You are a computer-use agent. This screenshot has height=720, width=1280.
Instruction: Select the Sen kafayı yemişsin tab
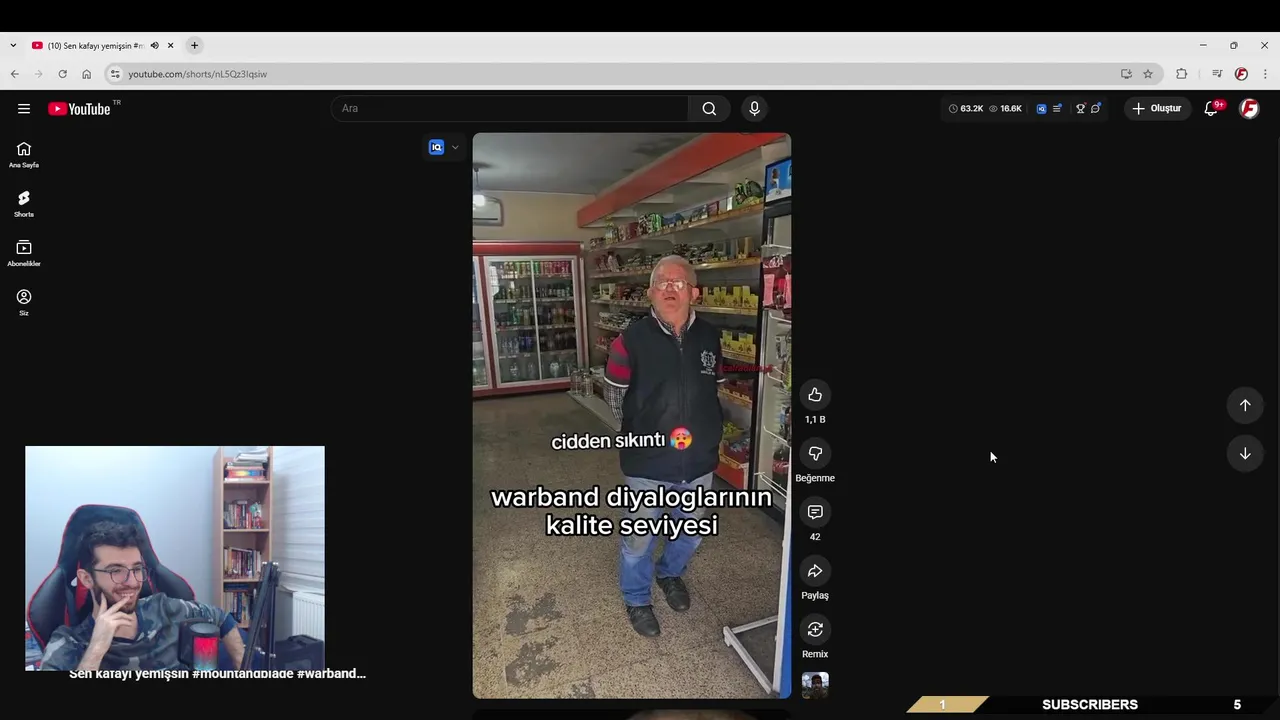click(x=96, y=46)
